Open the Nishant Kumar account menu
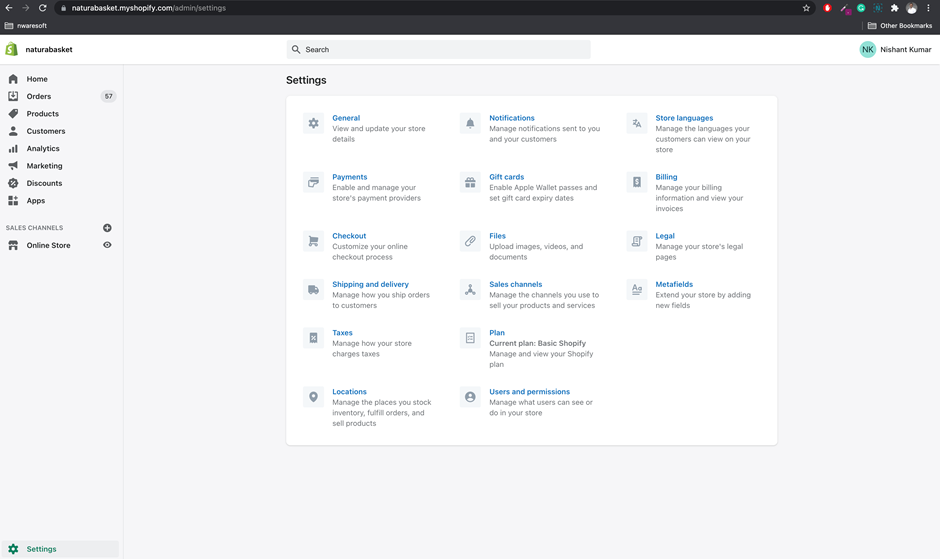Viewport: 940px width, 559px height. [895, 49]
